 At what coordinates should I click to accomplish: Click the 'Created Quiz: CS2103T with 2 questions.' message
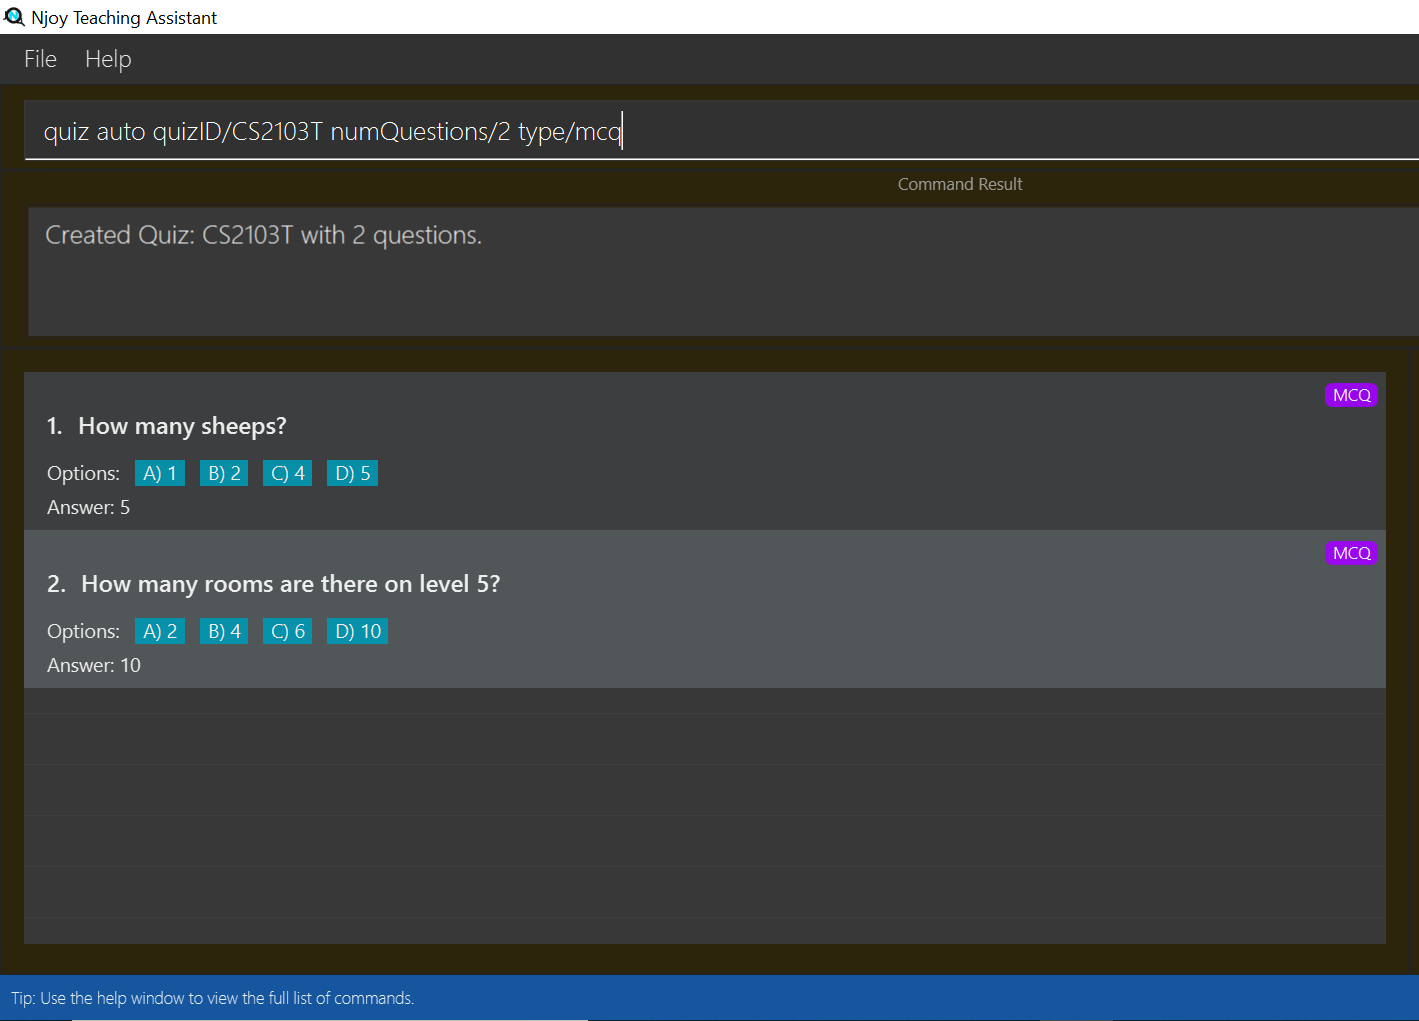pyautogui.click(x=263, y=235)
